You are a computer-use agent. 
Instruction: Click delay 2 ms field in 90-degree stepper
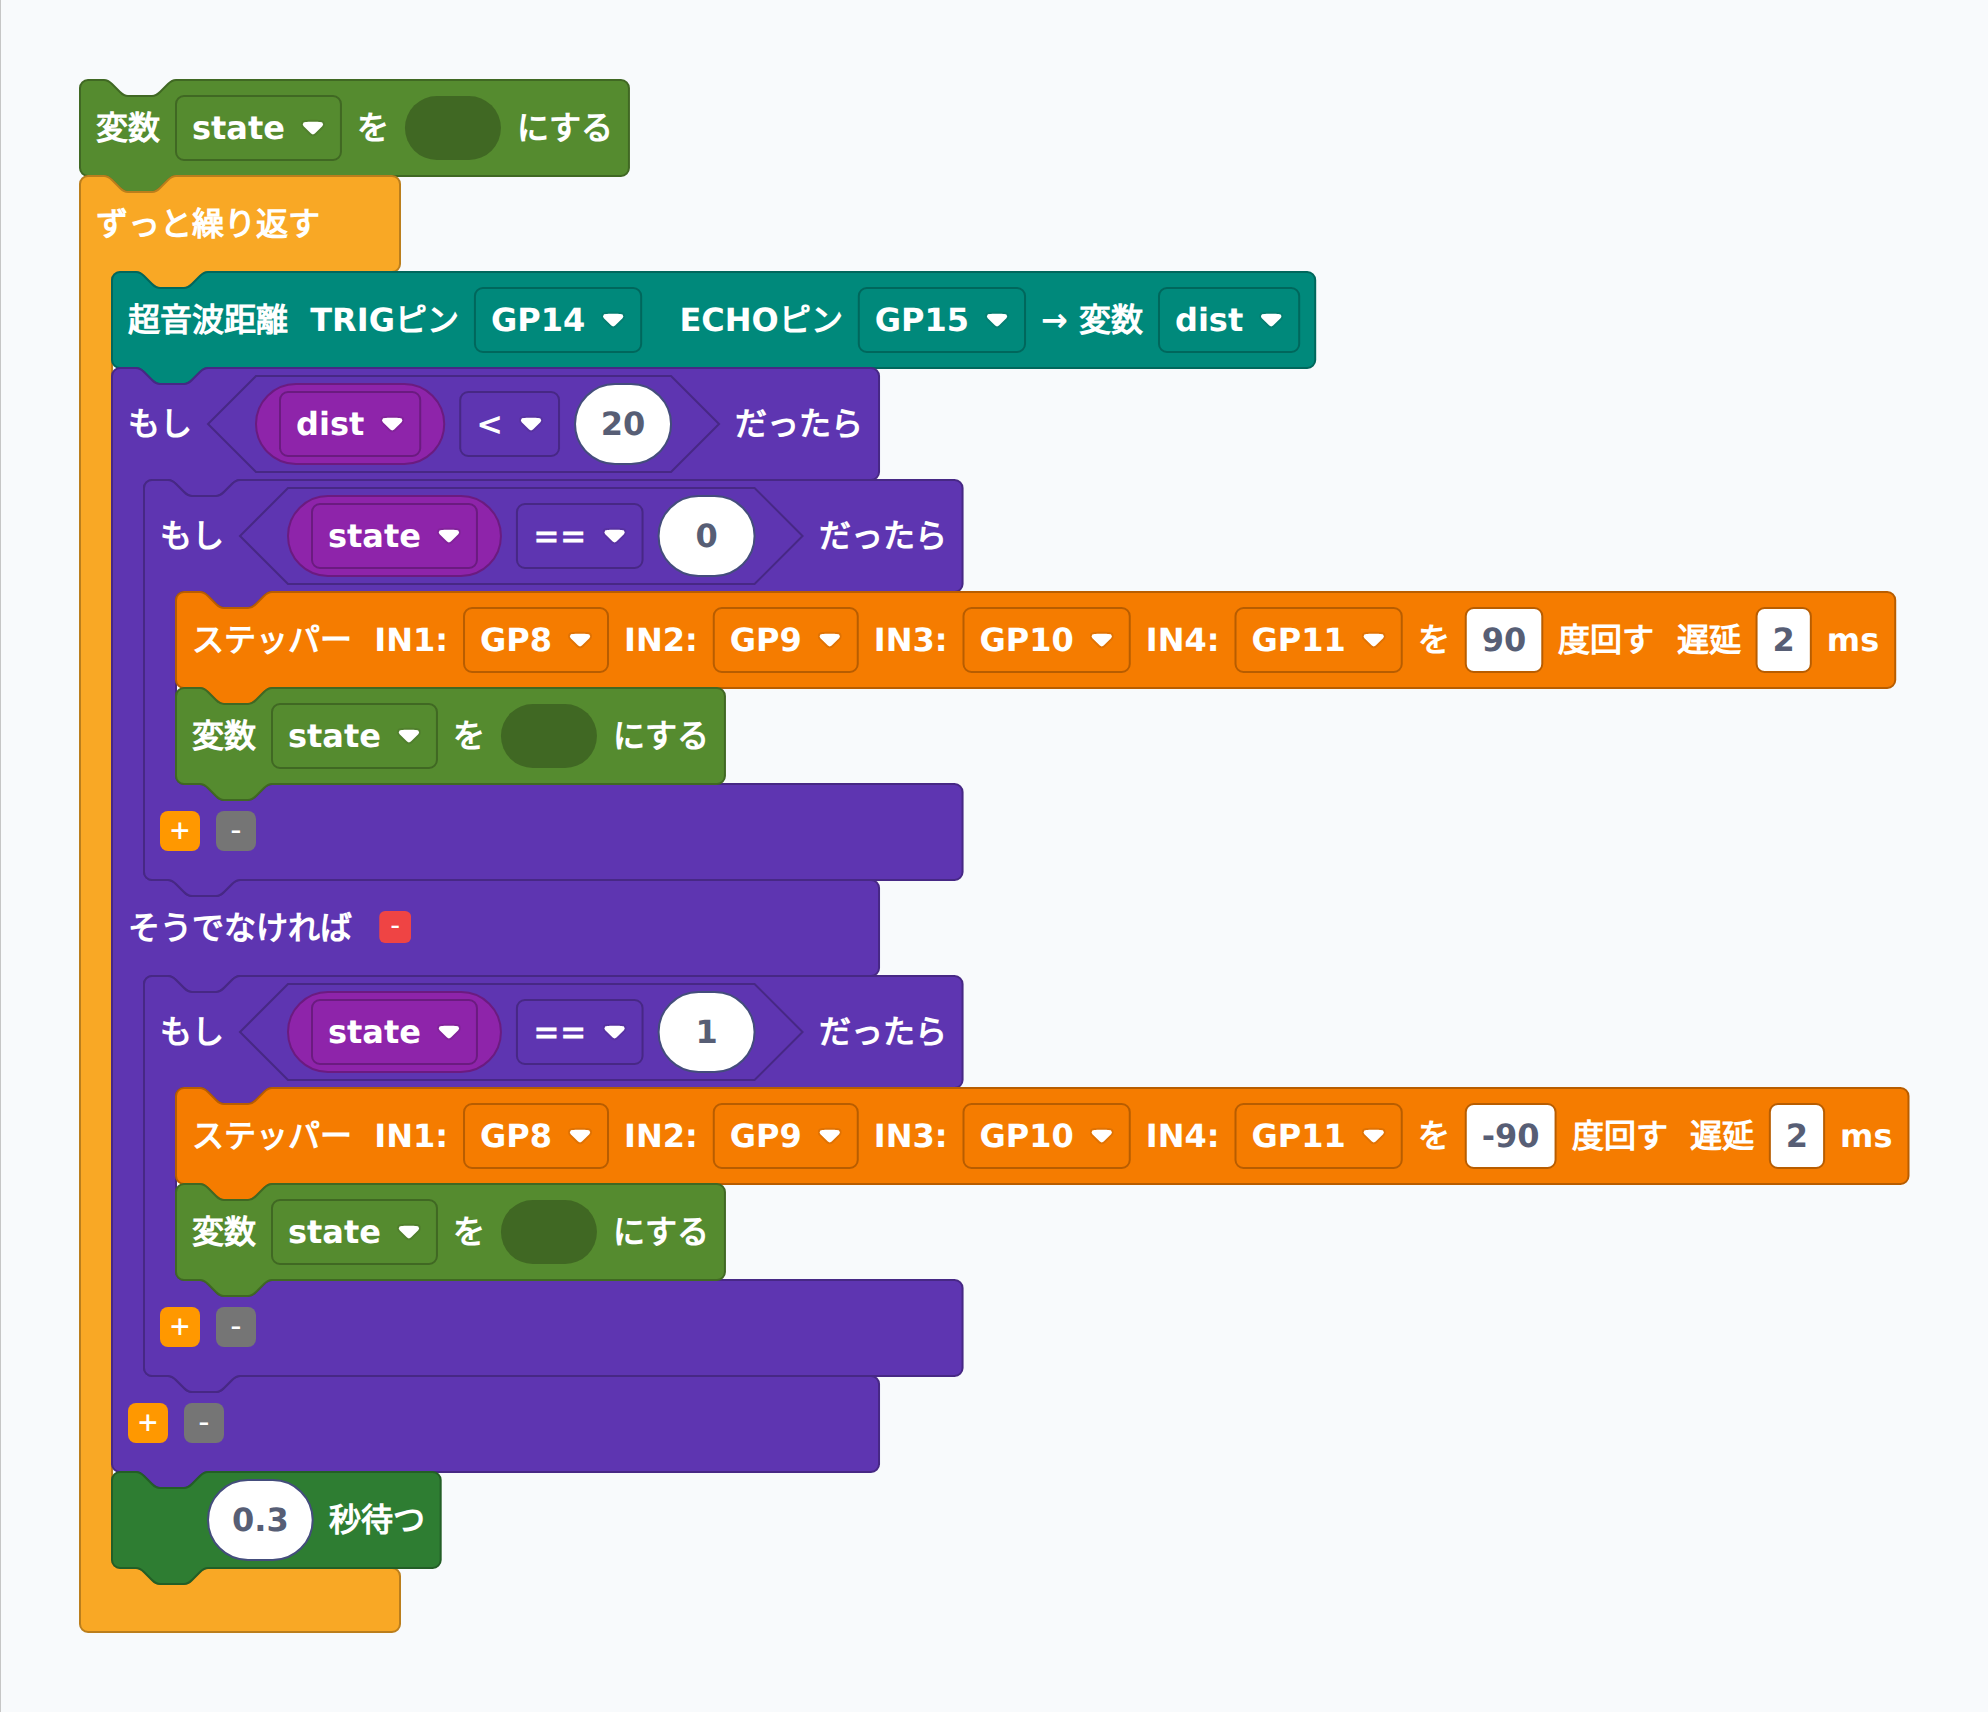click(x=1783, y=640)
